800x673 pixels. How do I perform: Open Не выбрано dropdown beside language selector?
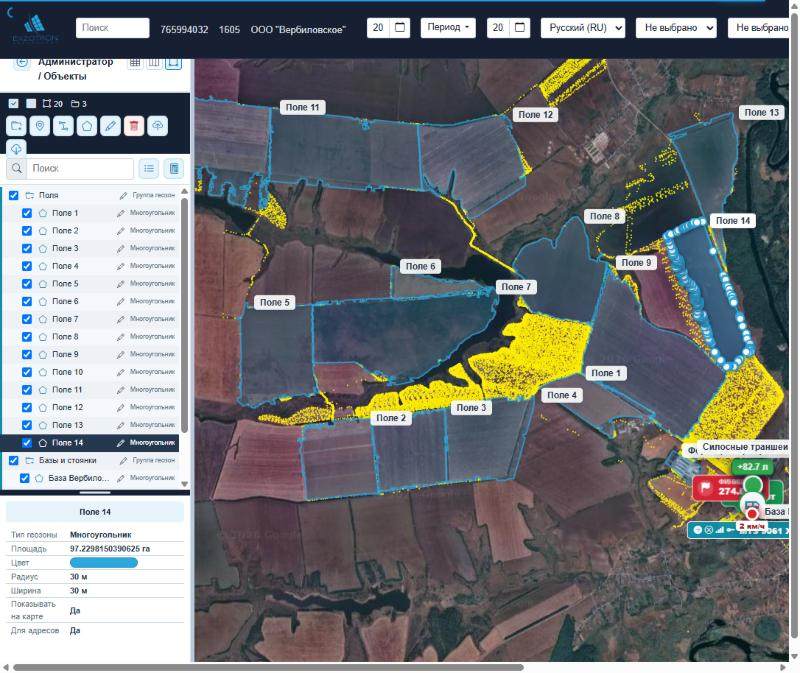(676, 28)
